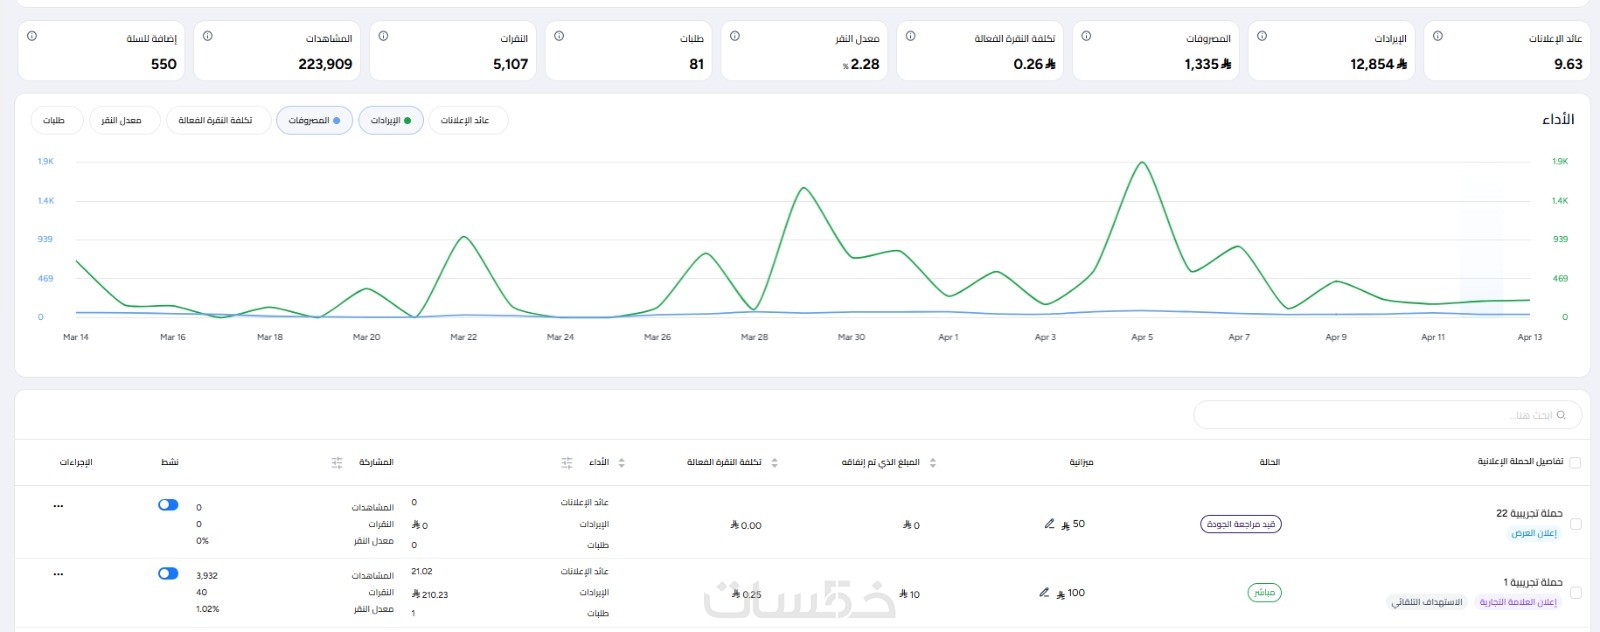The width and height of the screenshot is (1600, 632).
Task: Select طلبات chart metric chip
Action: 57,120
